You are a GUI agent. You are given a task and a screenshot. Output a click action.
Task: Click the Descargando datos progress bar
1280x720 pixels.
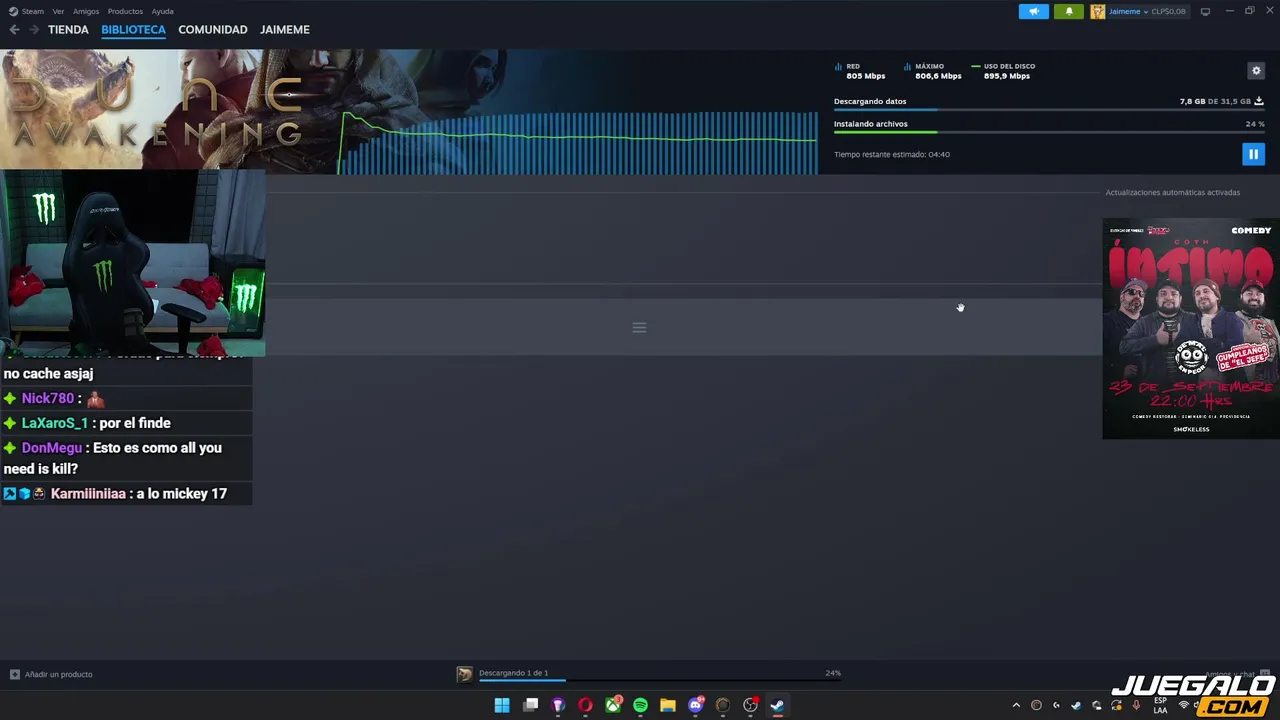1049,110
